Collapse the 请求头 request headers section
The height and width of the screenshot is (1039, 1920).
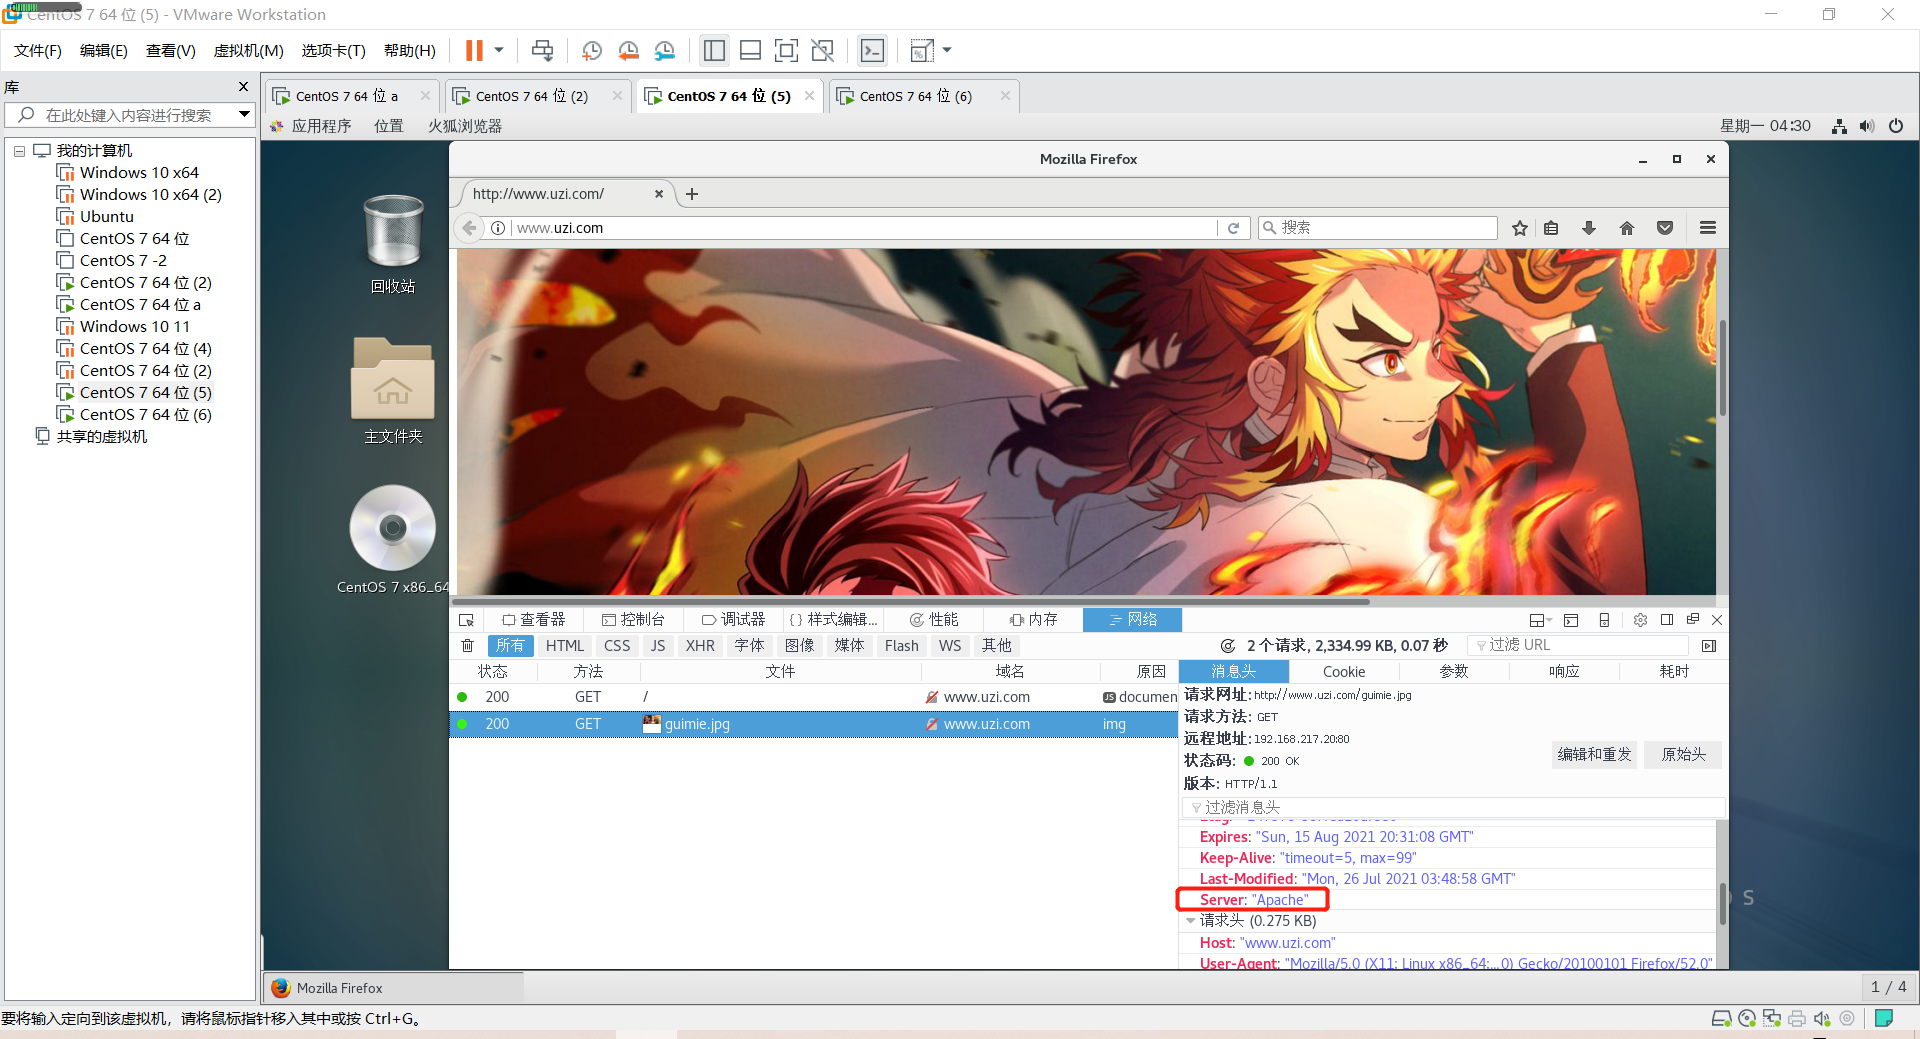[1190, 921]
